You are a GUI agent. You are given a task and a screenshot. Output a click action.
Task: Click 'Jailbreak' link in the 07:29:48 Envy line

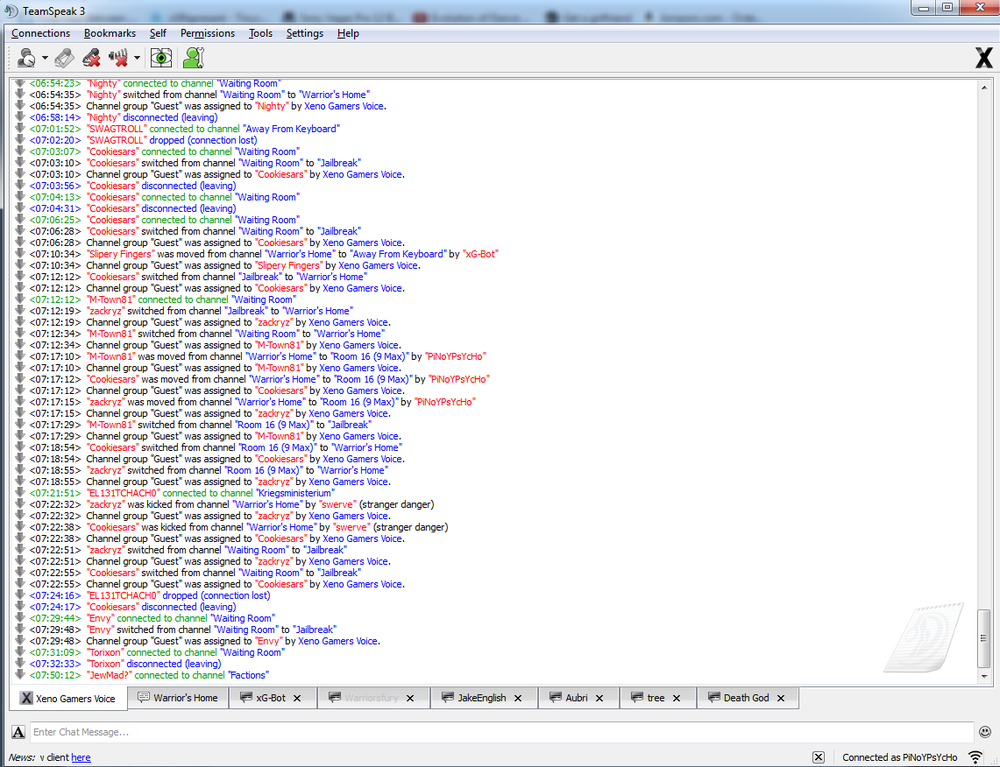coord(314,629)
